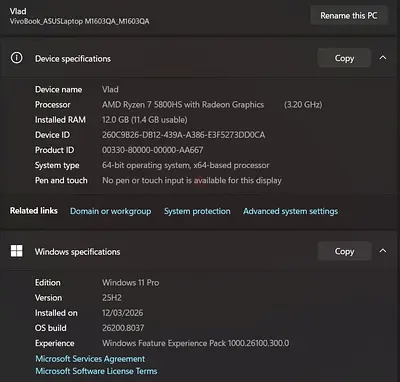Select the Version label
The image size is (400, 382).
click(x=48, y=298)
